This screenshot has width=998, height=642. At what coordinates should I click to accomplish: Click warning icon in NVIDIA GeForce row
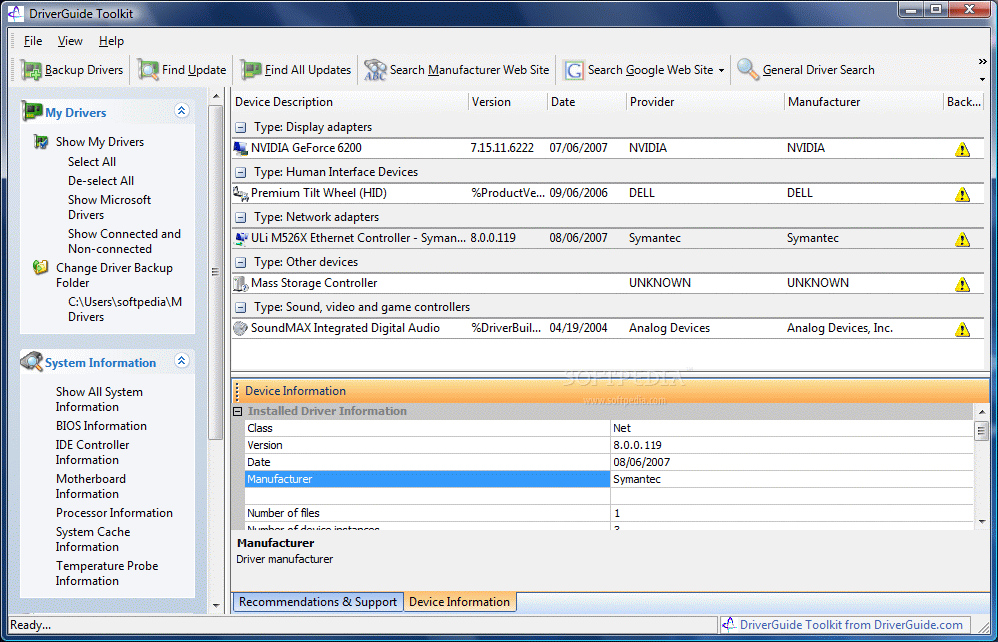coord(962,150)
